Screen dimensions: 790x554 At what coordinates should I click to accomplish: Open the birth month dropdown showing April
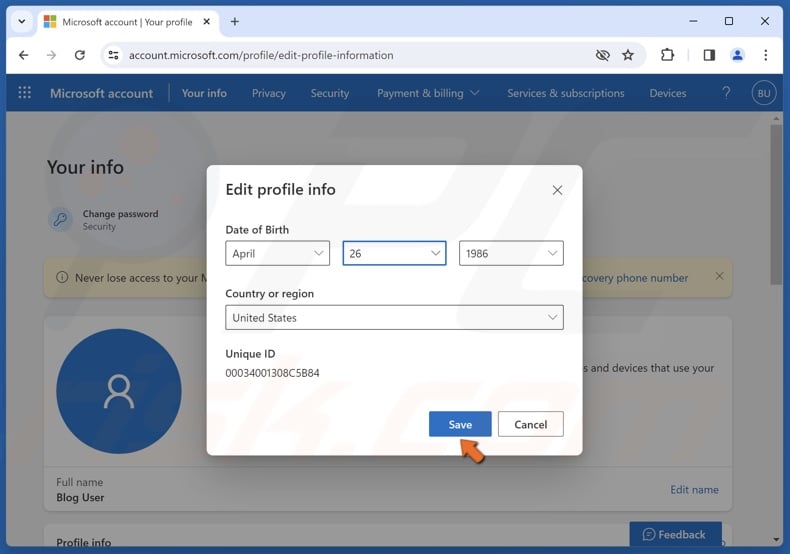[278, 253]
